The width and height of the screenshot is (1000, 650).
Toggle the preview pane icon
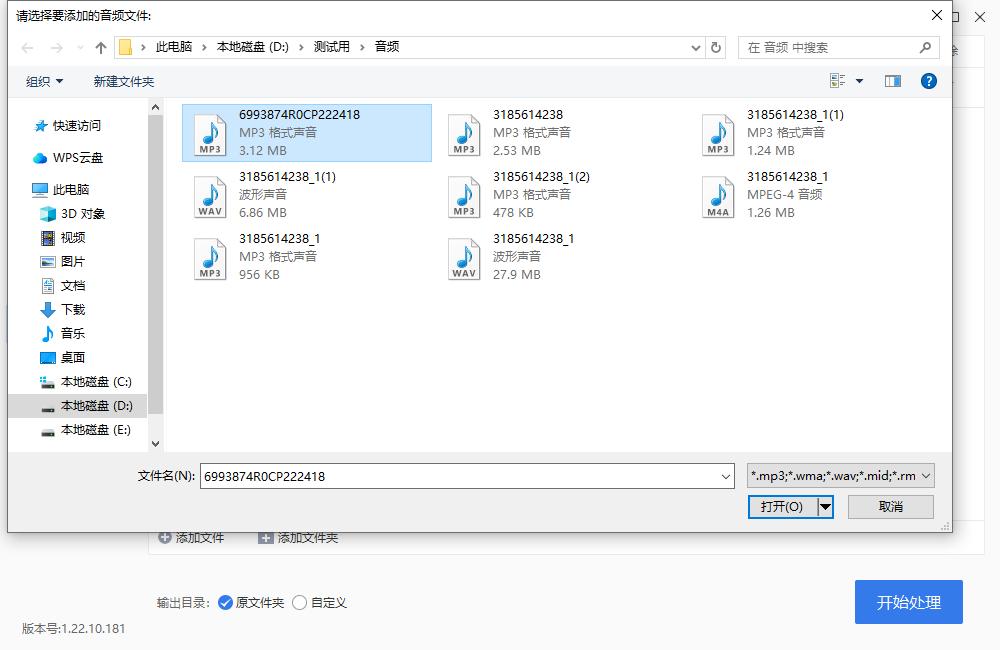click(x=893, y=81)
